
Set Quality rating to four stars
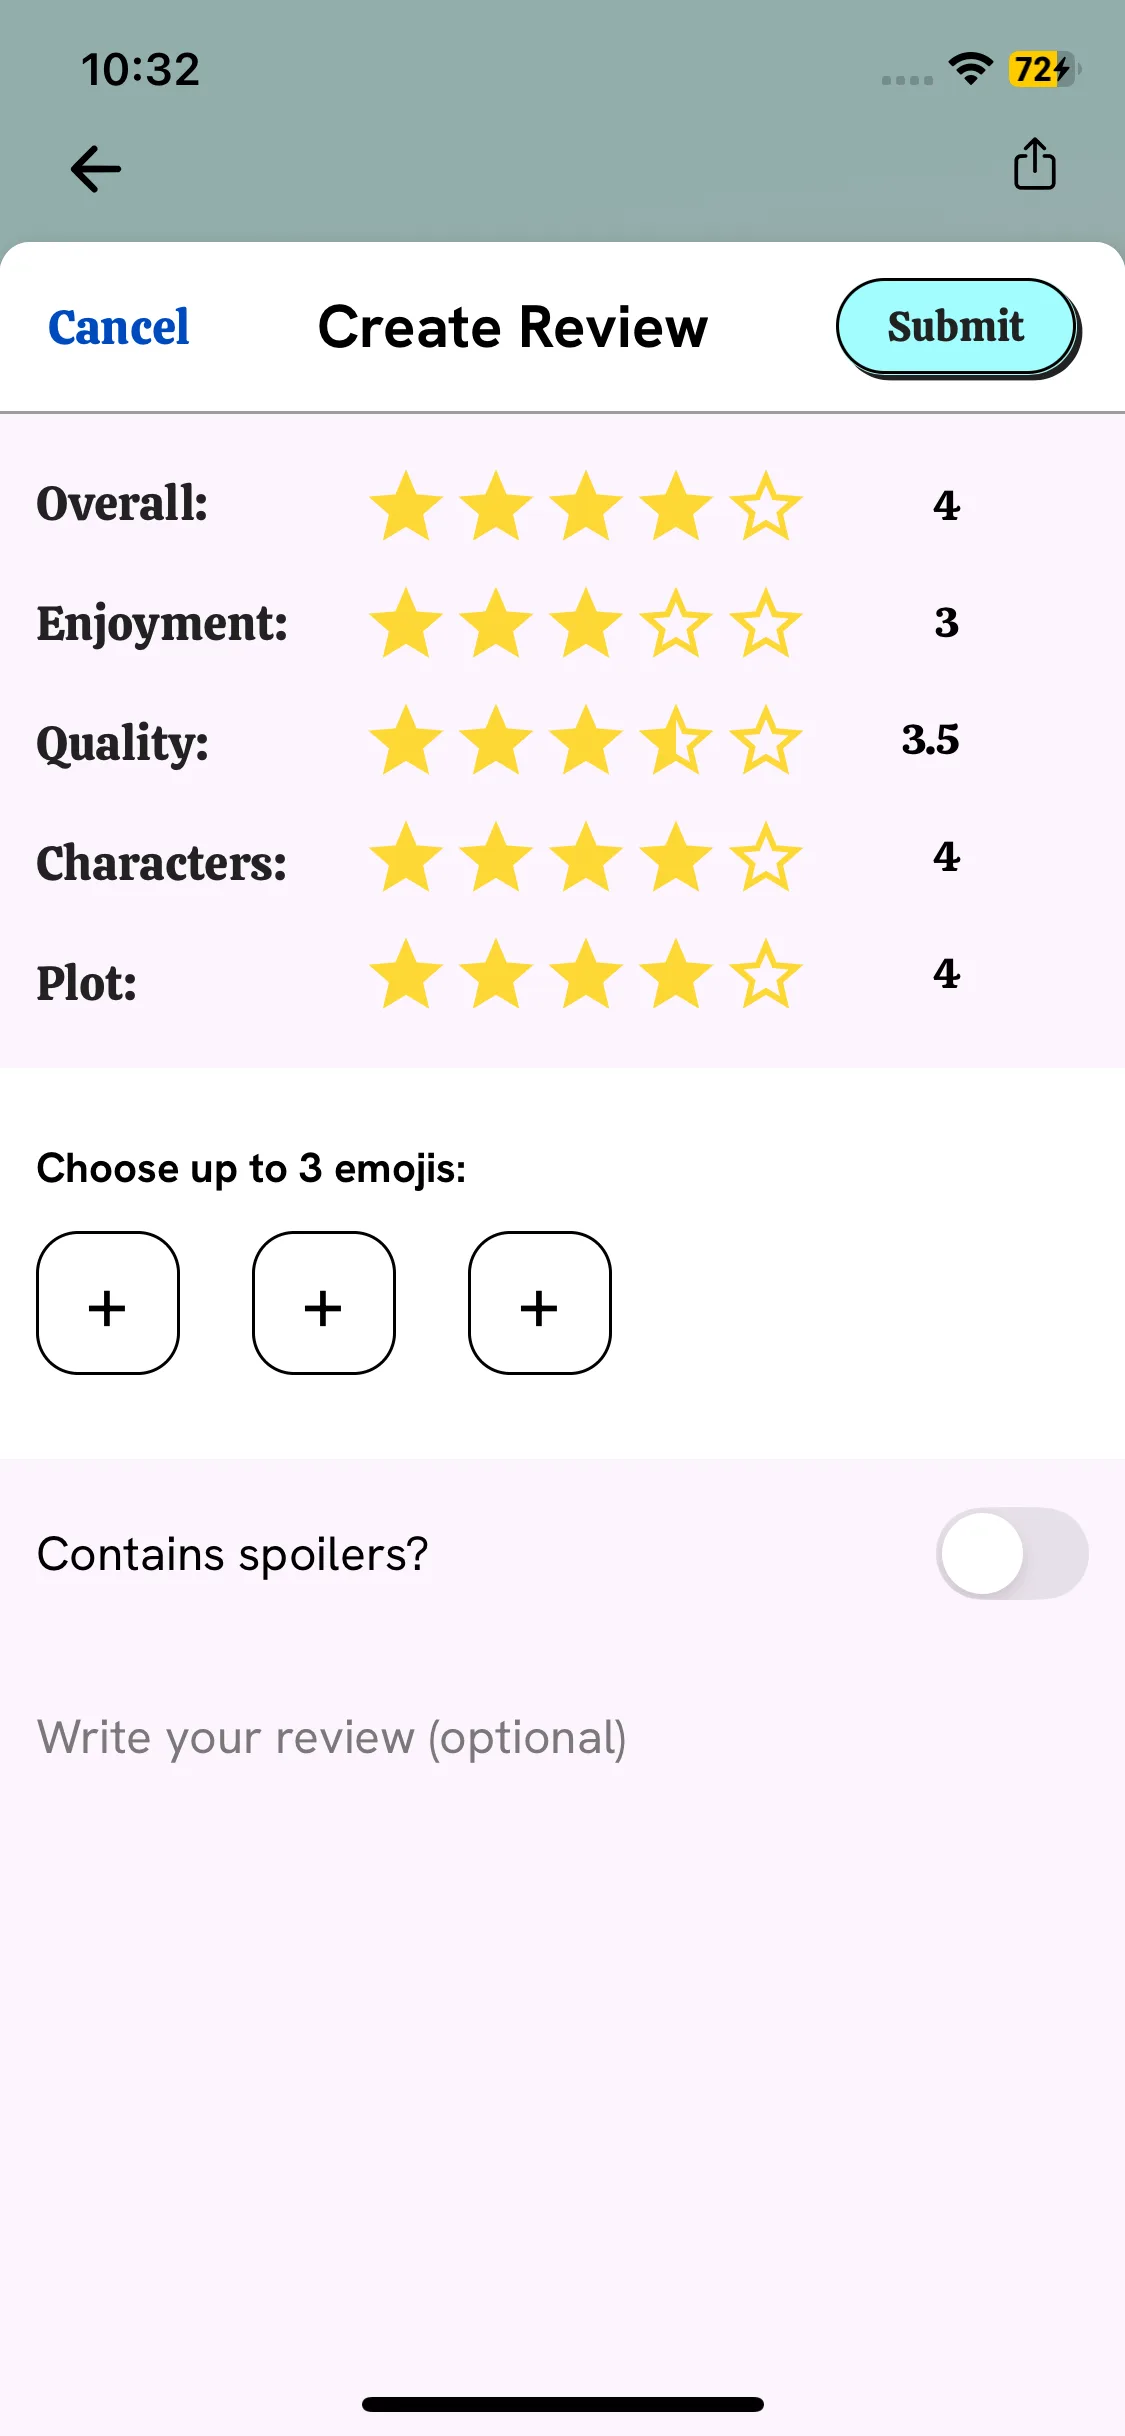[x=676, y=741]
